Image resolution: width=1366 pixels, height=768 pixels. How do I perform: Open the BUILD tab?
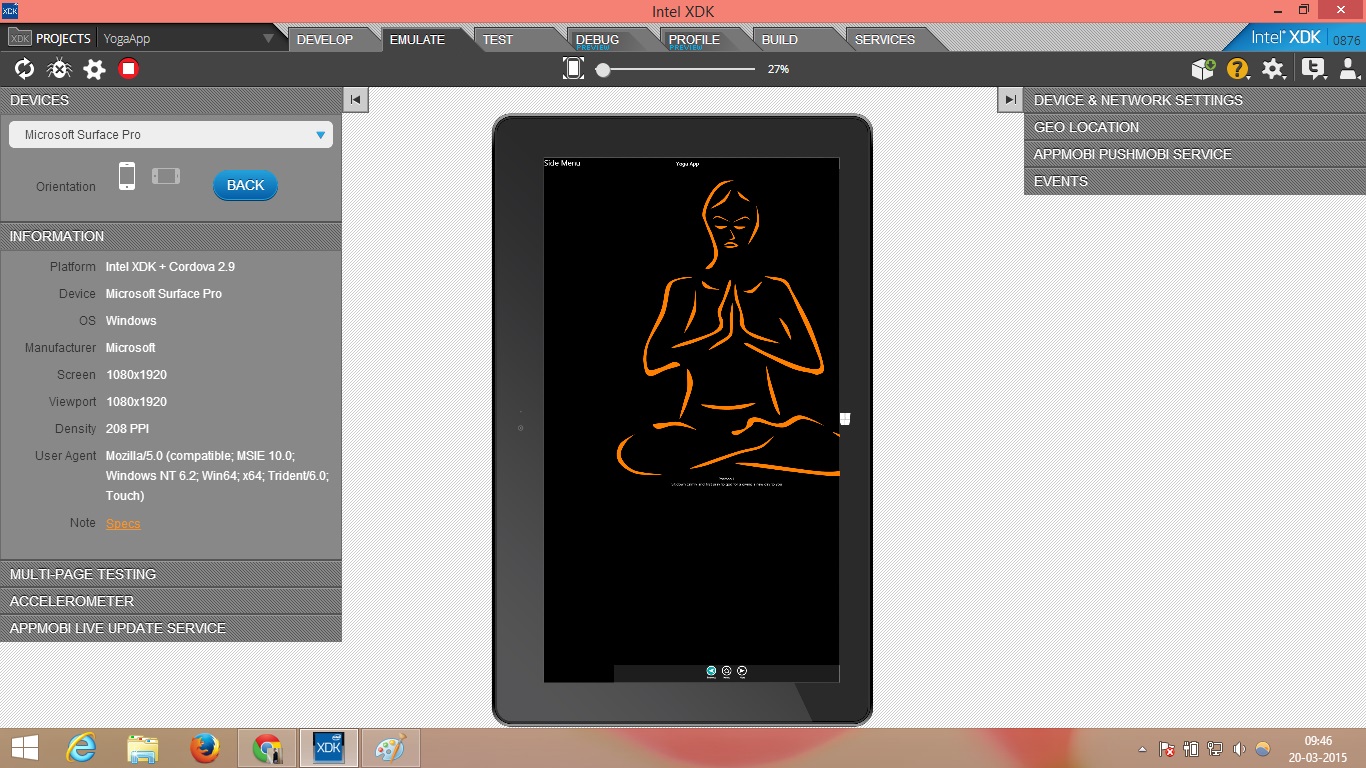click(x=780, y=40)
